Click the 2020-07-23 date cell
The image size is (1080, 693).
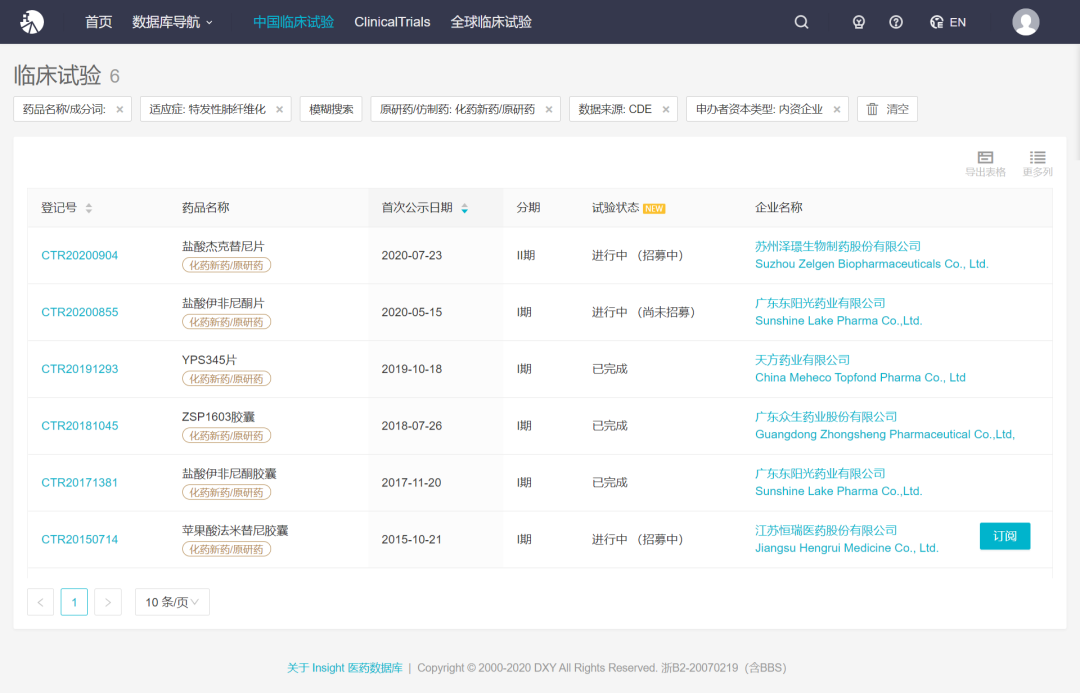tap(412, 256)
